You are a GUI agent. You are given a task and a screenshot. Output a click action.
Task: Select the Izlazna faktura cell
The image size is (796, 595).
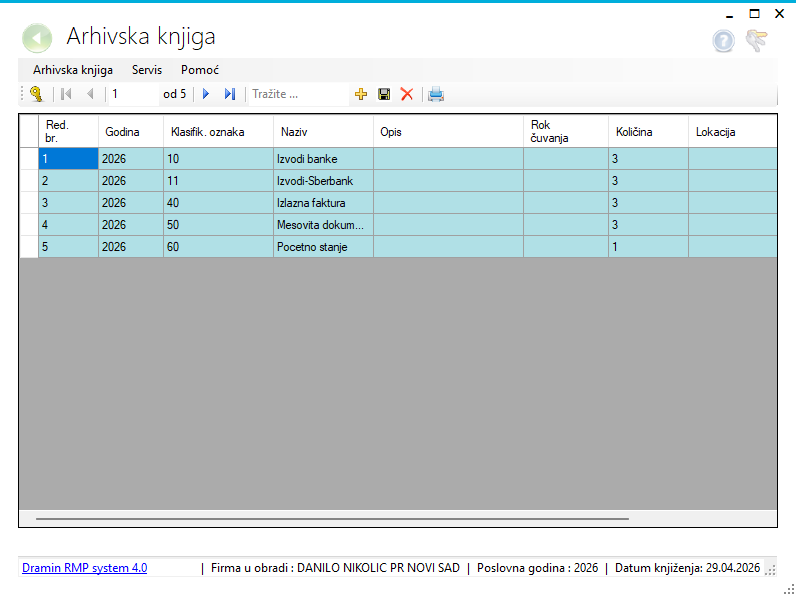tap(323, 203)
